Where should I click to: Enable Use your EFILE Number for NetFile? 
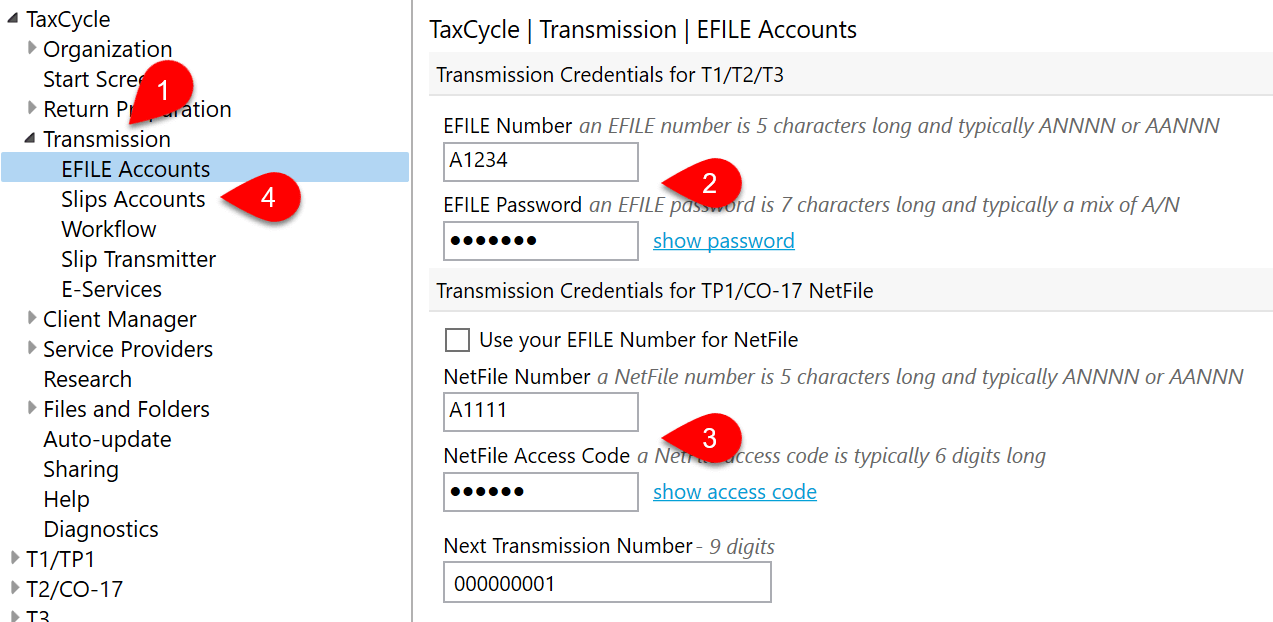click(x=457, y=340)
